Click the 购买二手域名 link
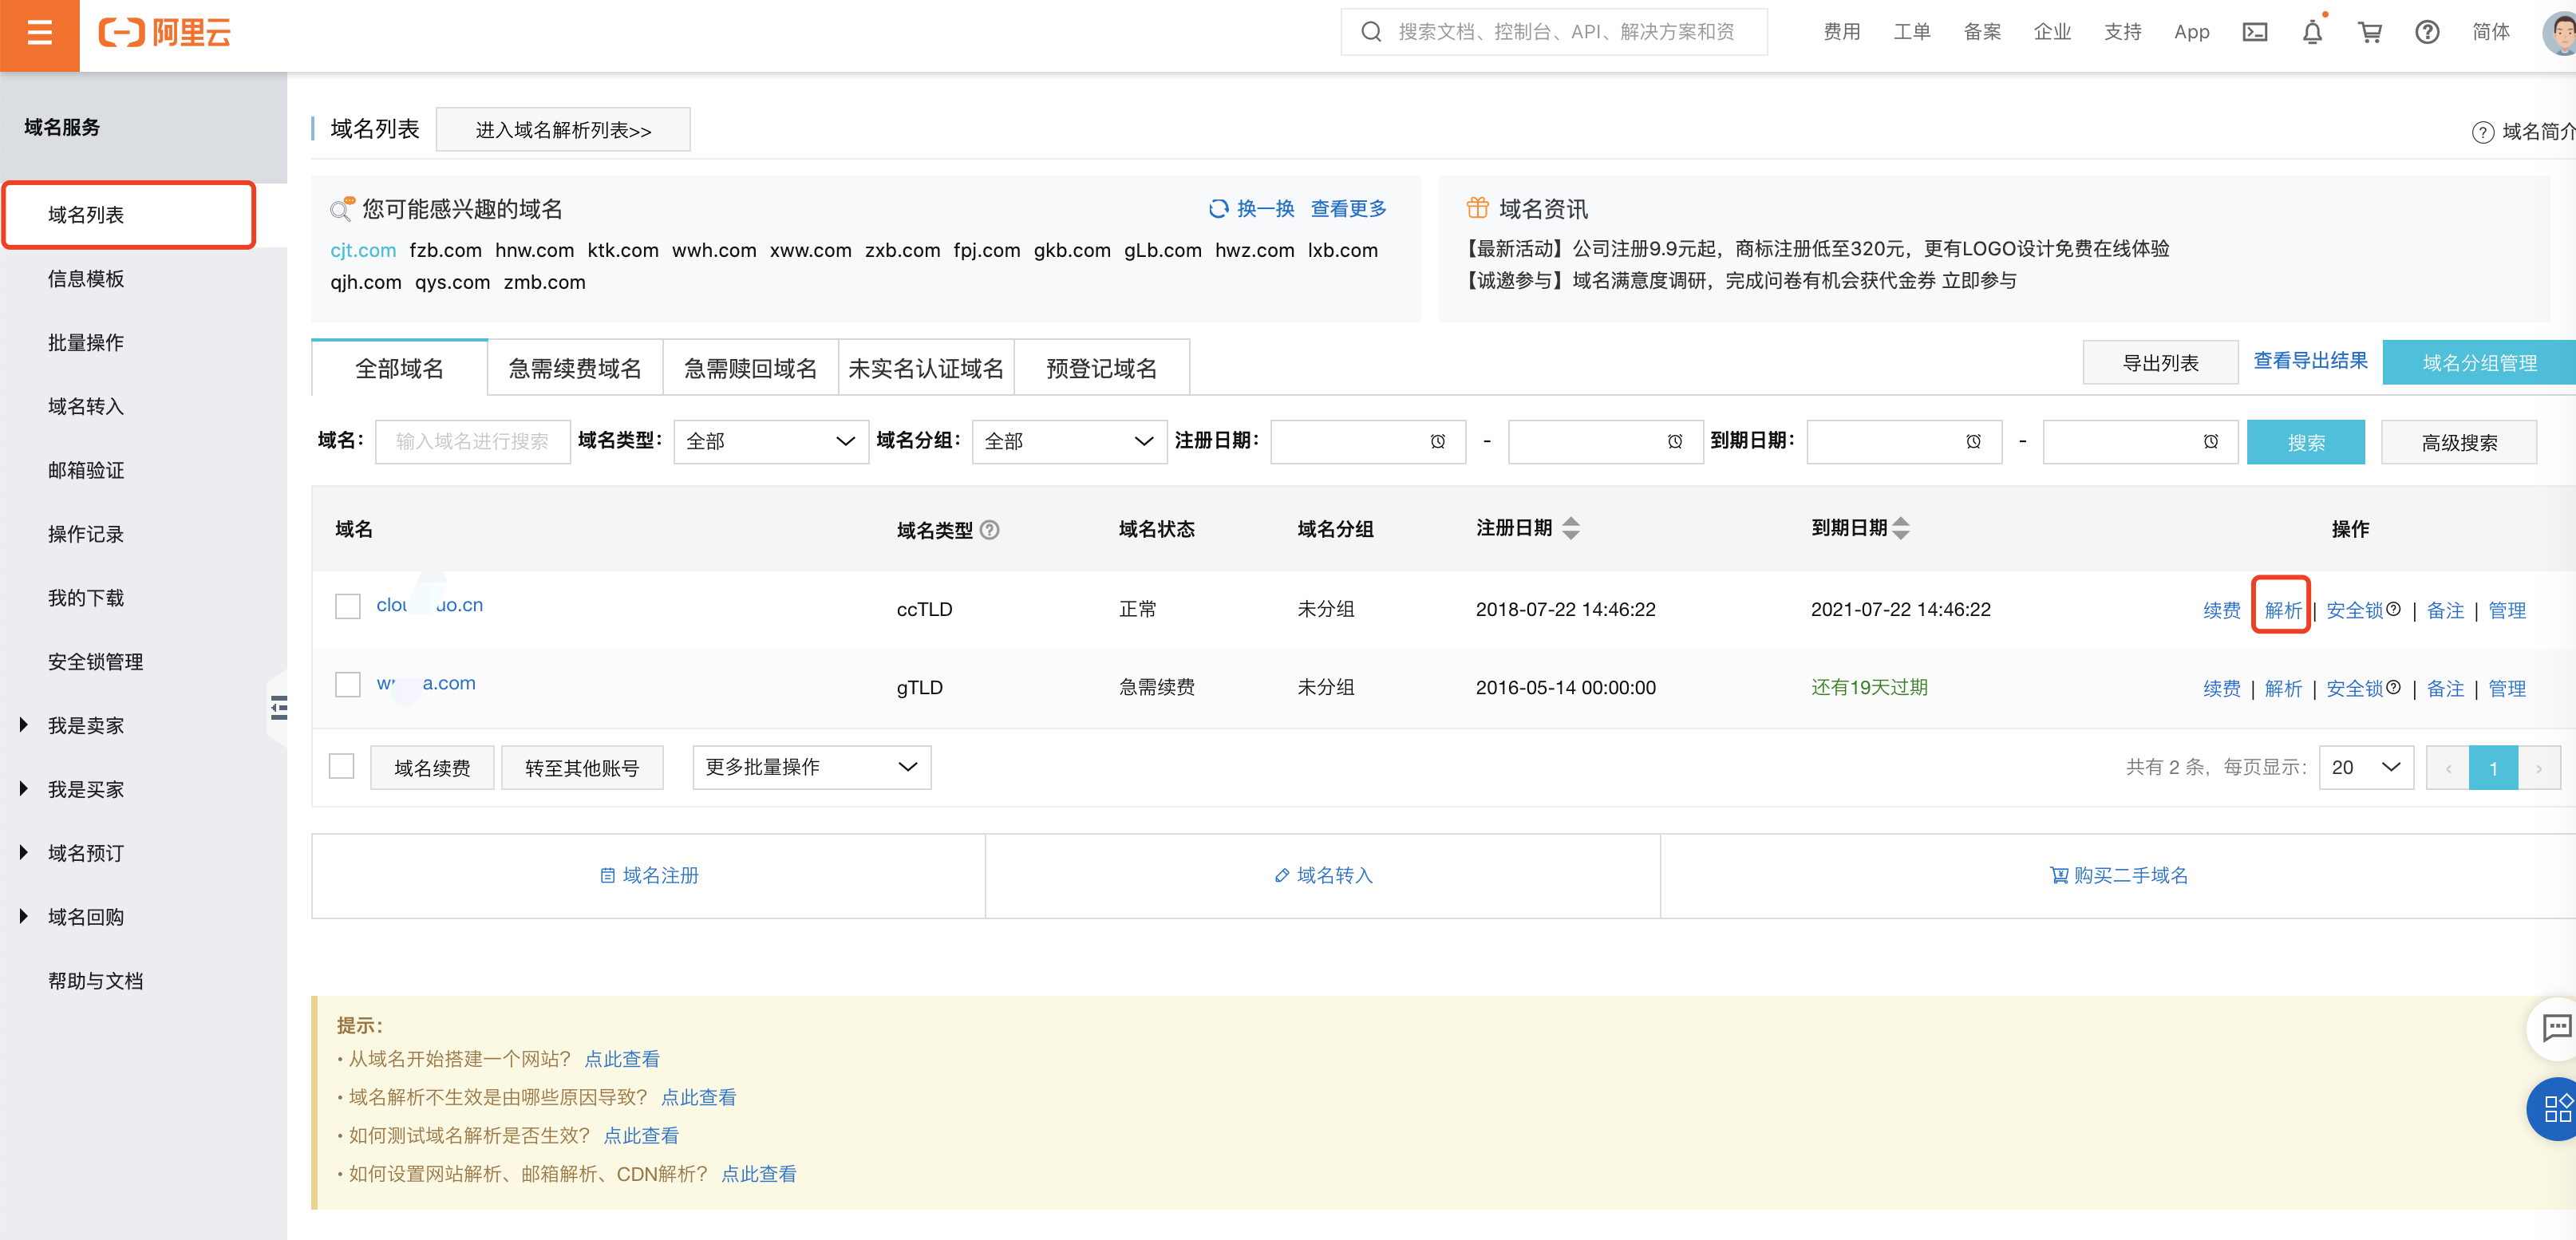Viewport: 2576px width, 1240px height. (x=2119, y=875)
